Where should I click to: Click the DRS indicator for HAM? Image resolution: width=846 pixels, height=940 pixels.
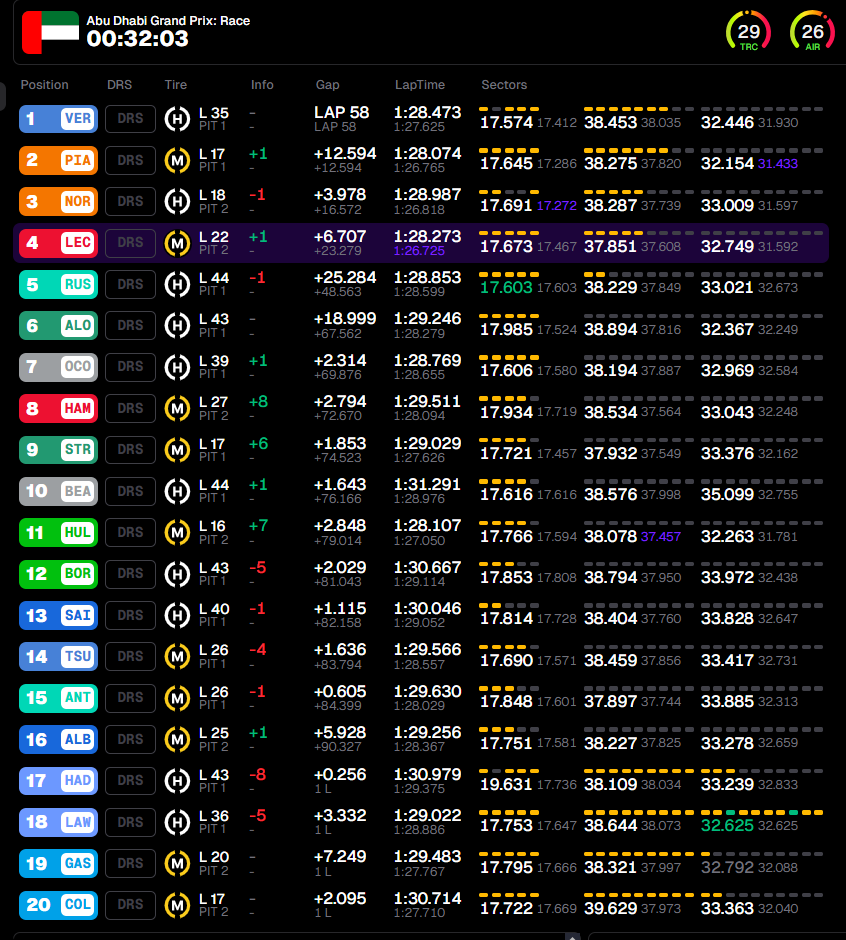coord(130,408)
